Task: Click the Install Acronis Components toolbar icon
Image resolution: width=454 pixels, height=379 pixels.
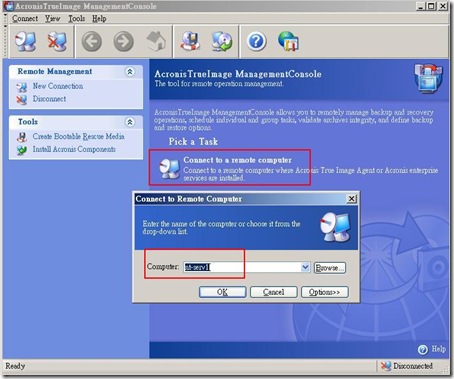Action: click(x=222, y=41)
